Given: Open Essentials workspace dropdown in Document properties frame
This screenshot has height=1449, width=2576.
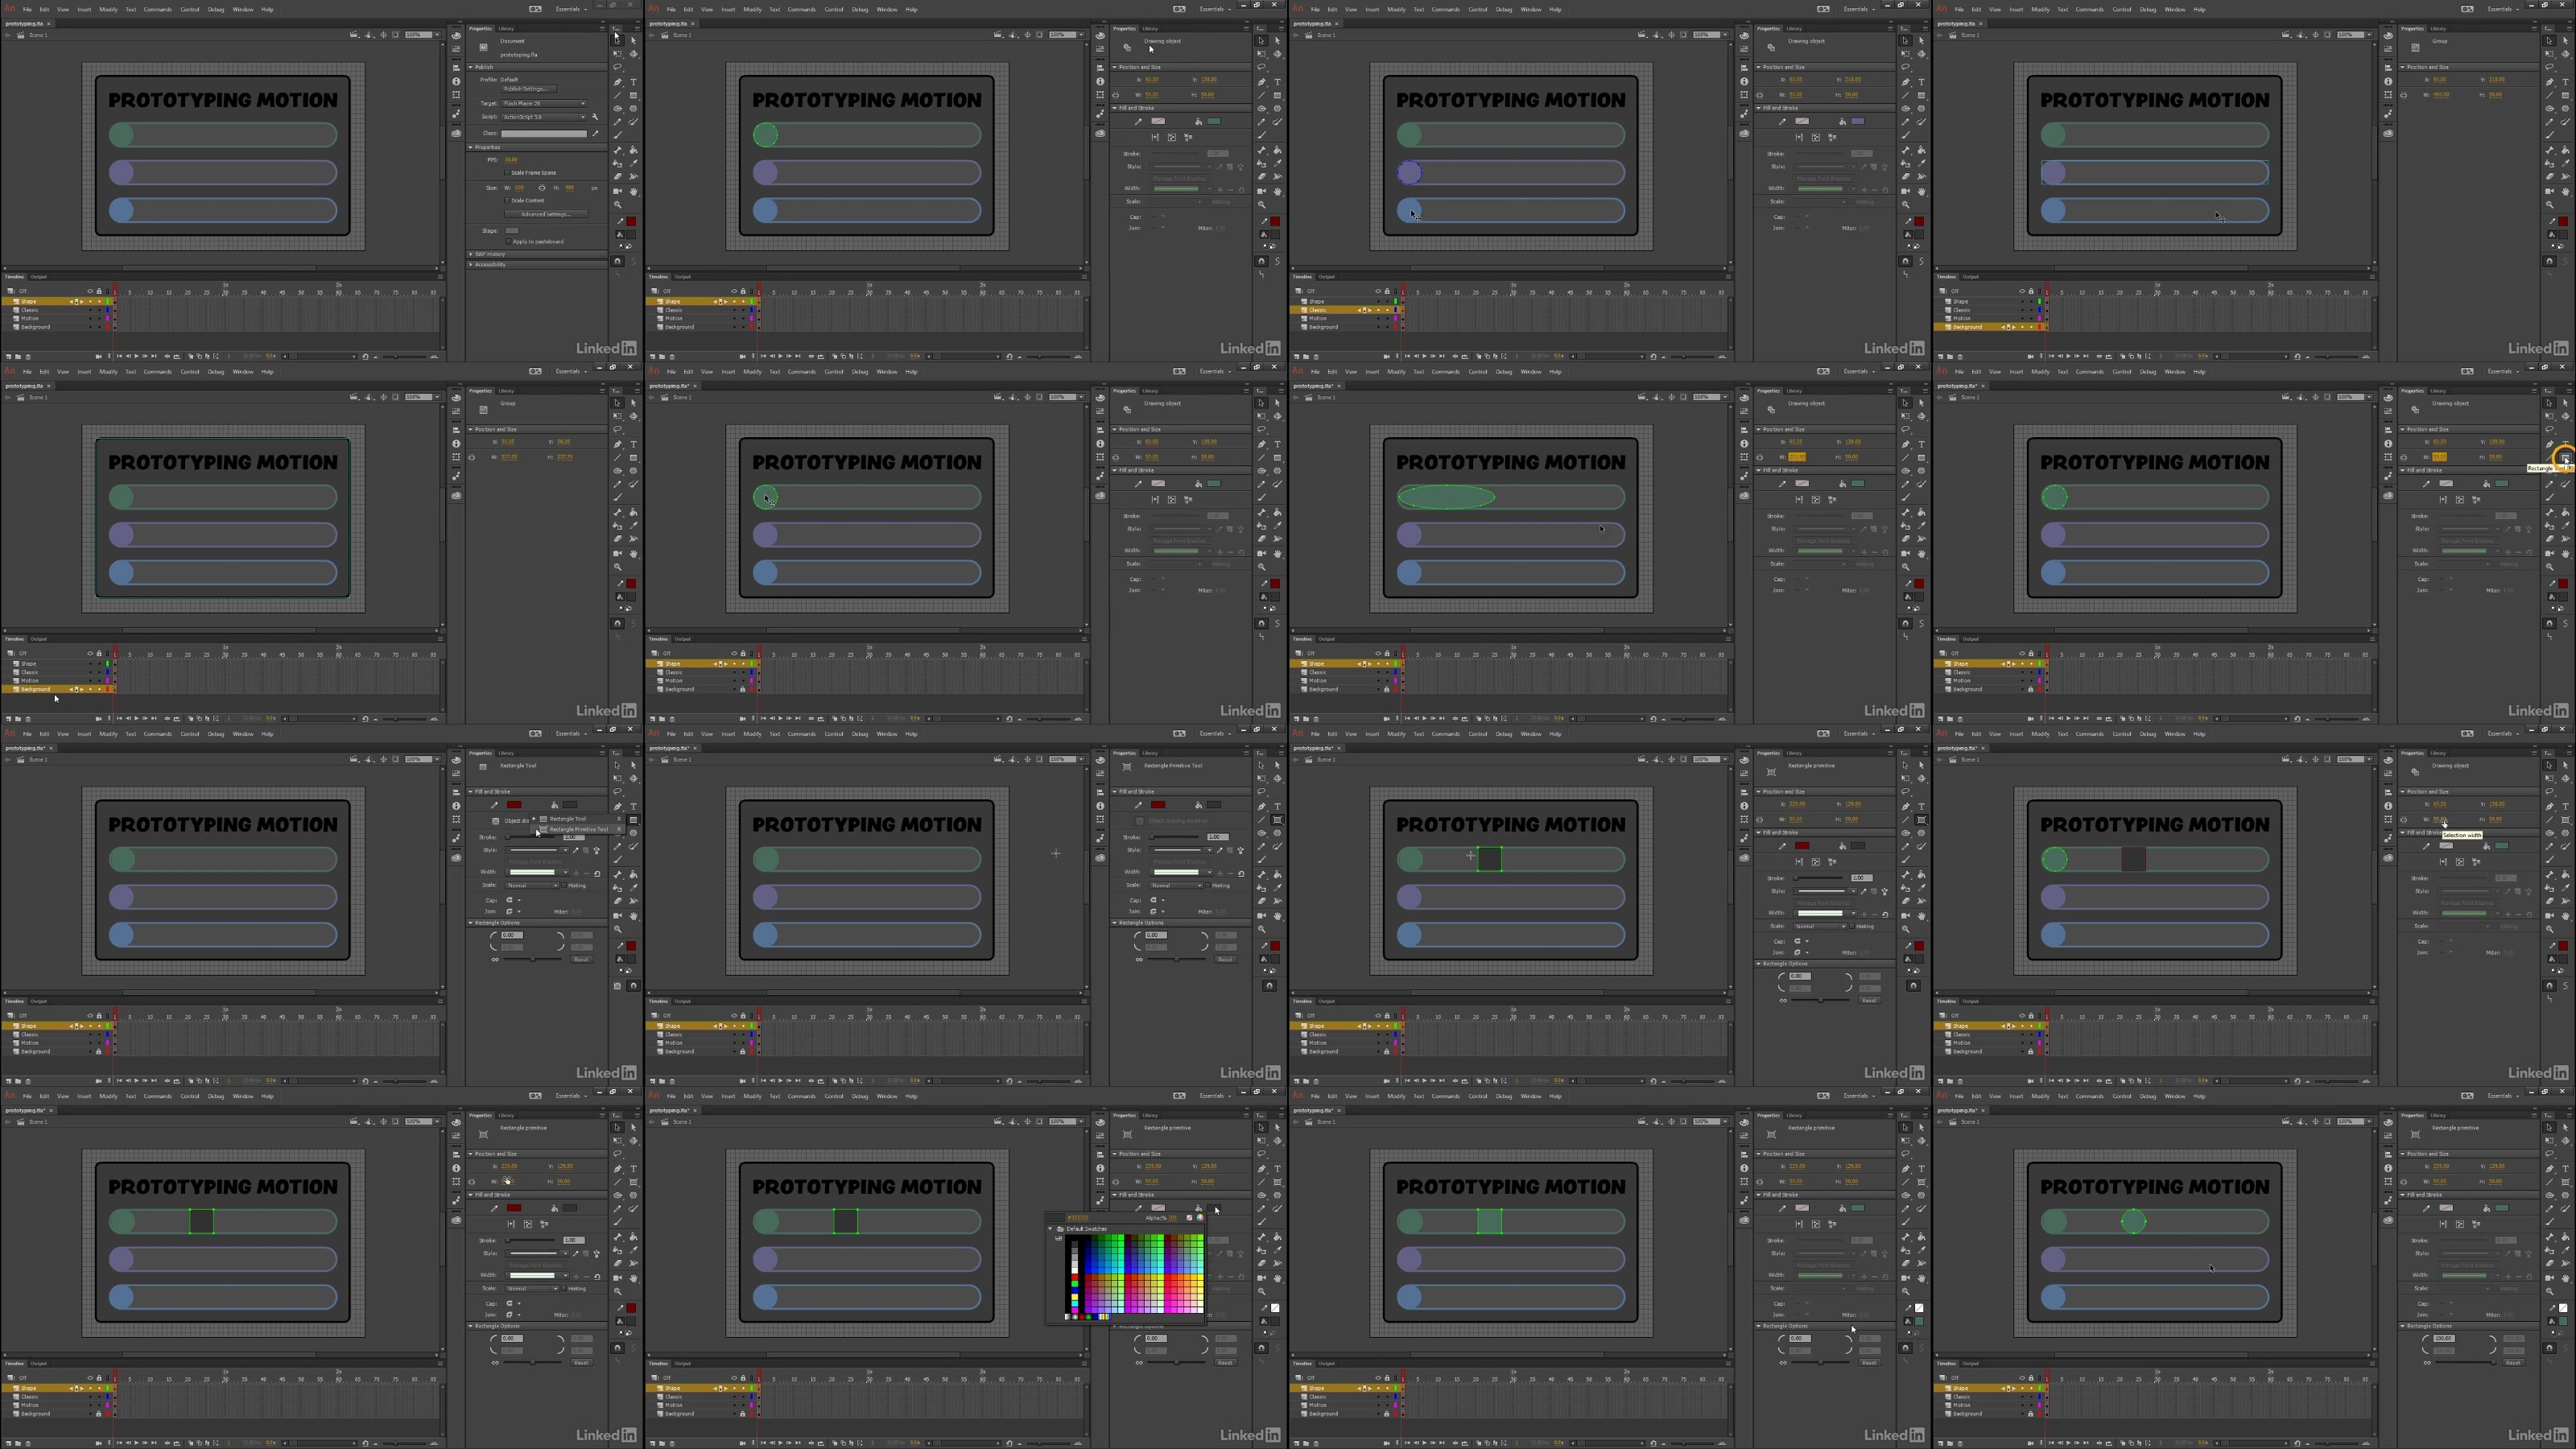Looking at the screenshot, I should click(571, 9).
